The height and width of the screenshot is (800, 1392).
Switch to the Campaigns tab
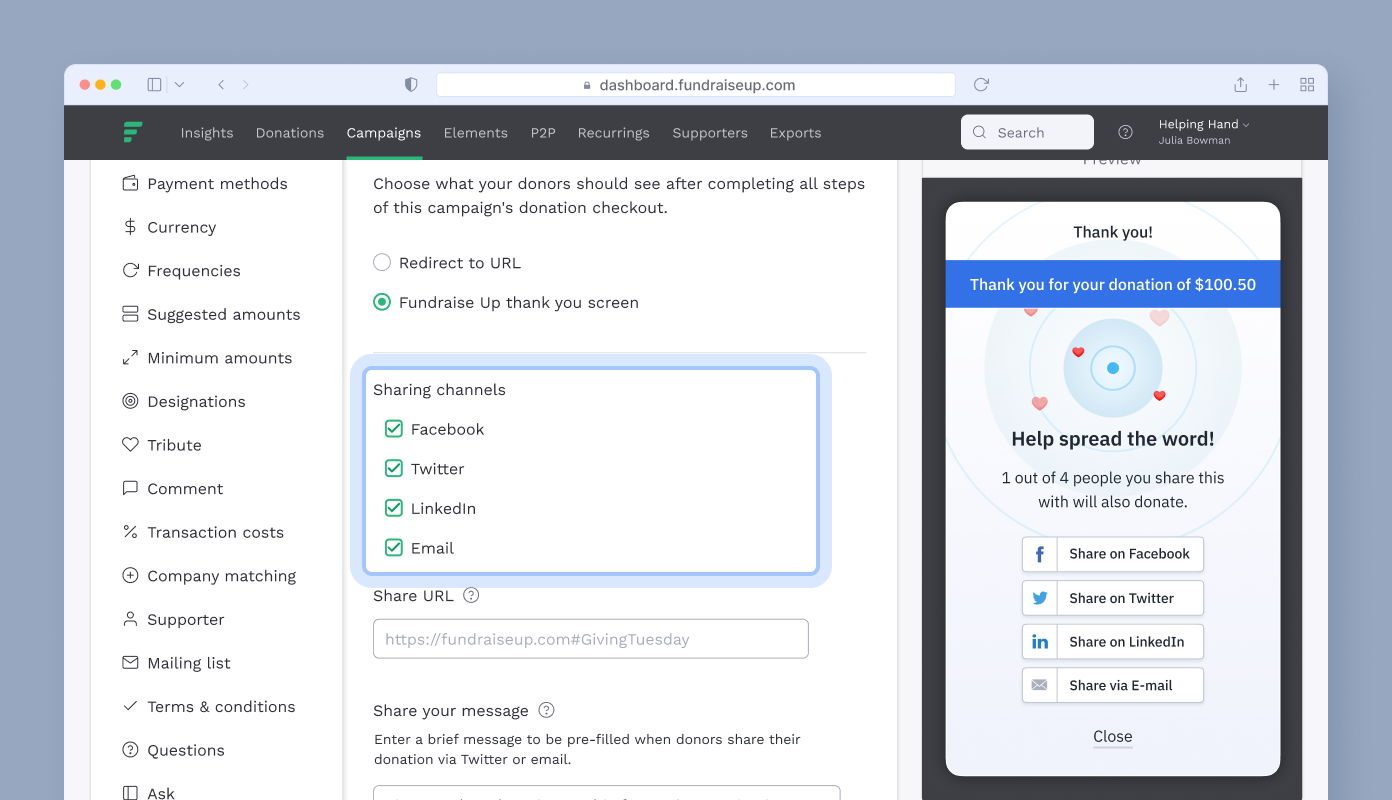[x=384, y=133]
